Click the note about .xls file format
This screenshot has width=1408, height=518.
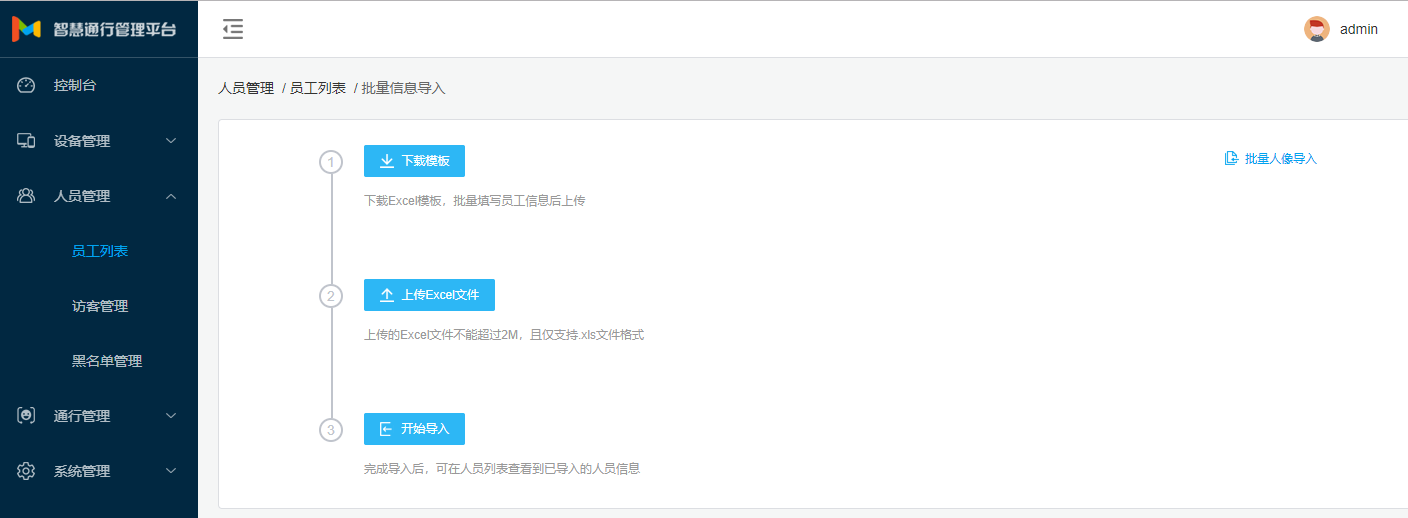pos(504,334)
